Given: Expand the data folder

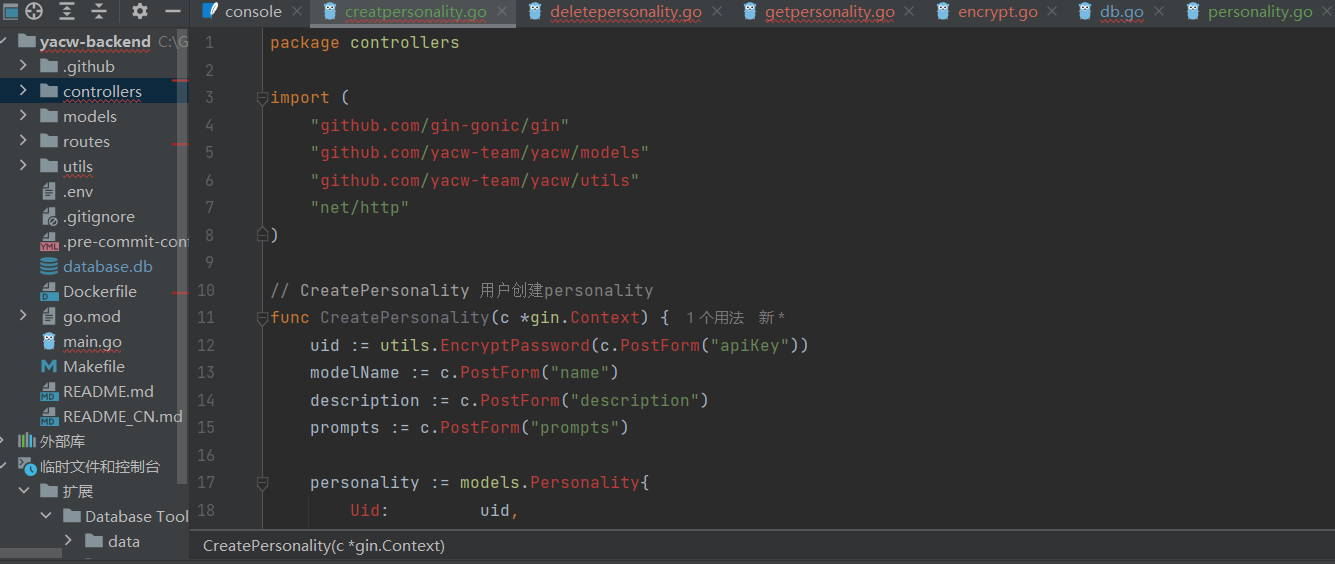Looking at the screenshot, I should click(x=68, y=541).
